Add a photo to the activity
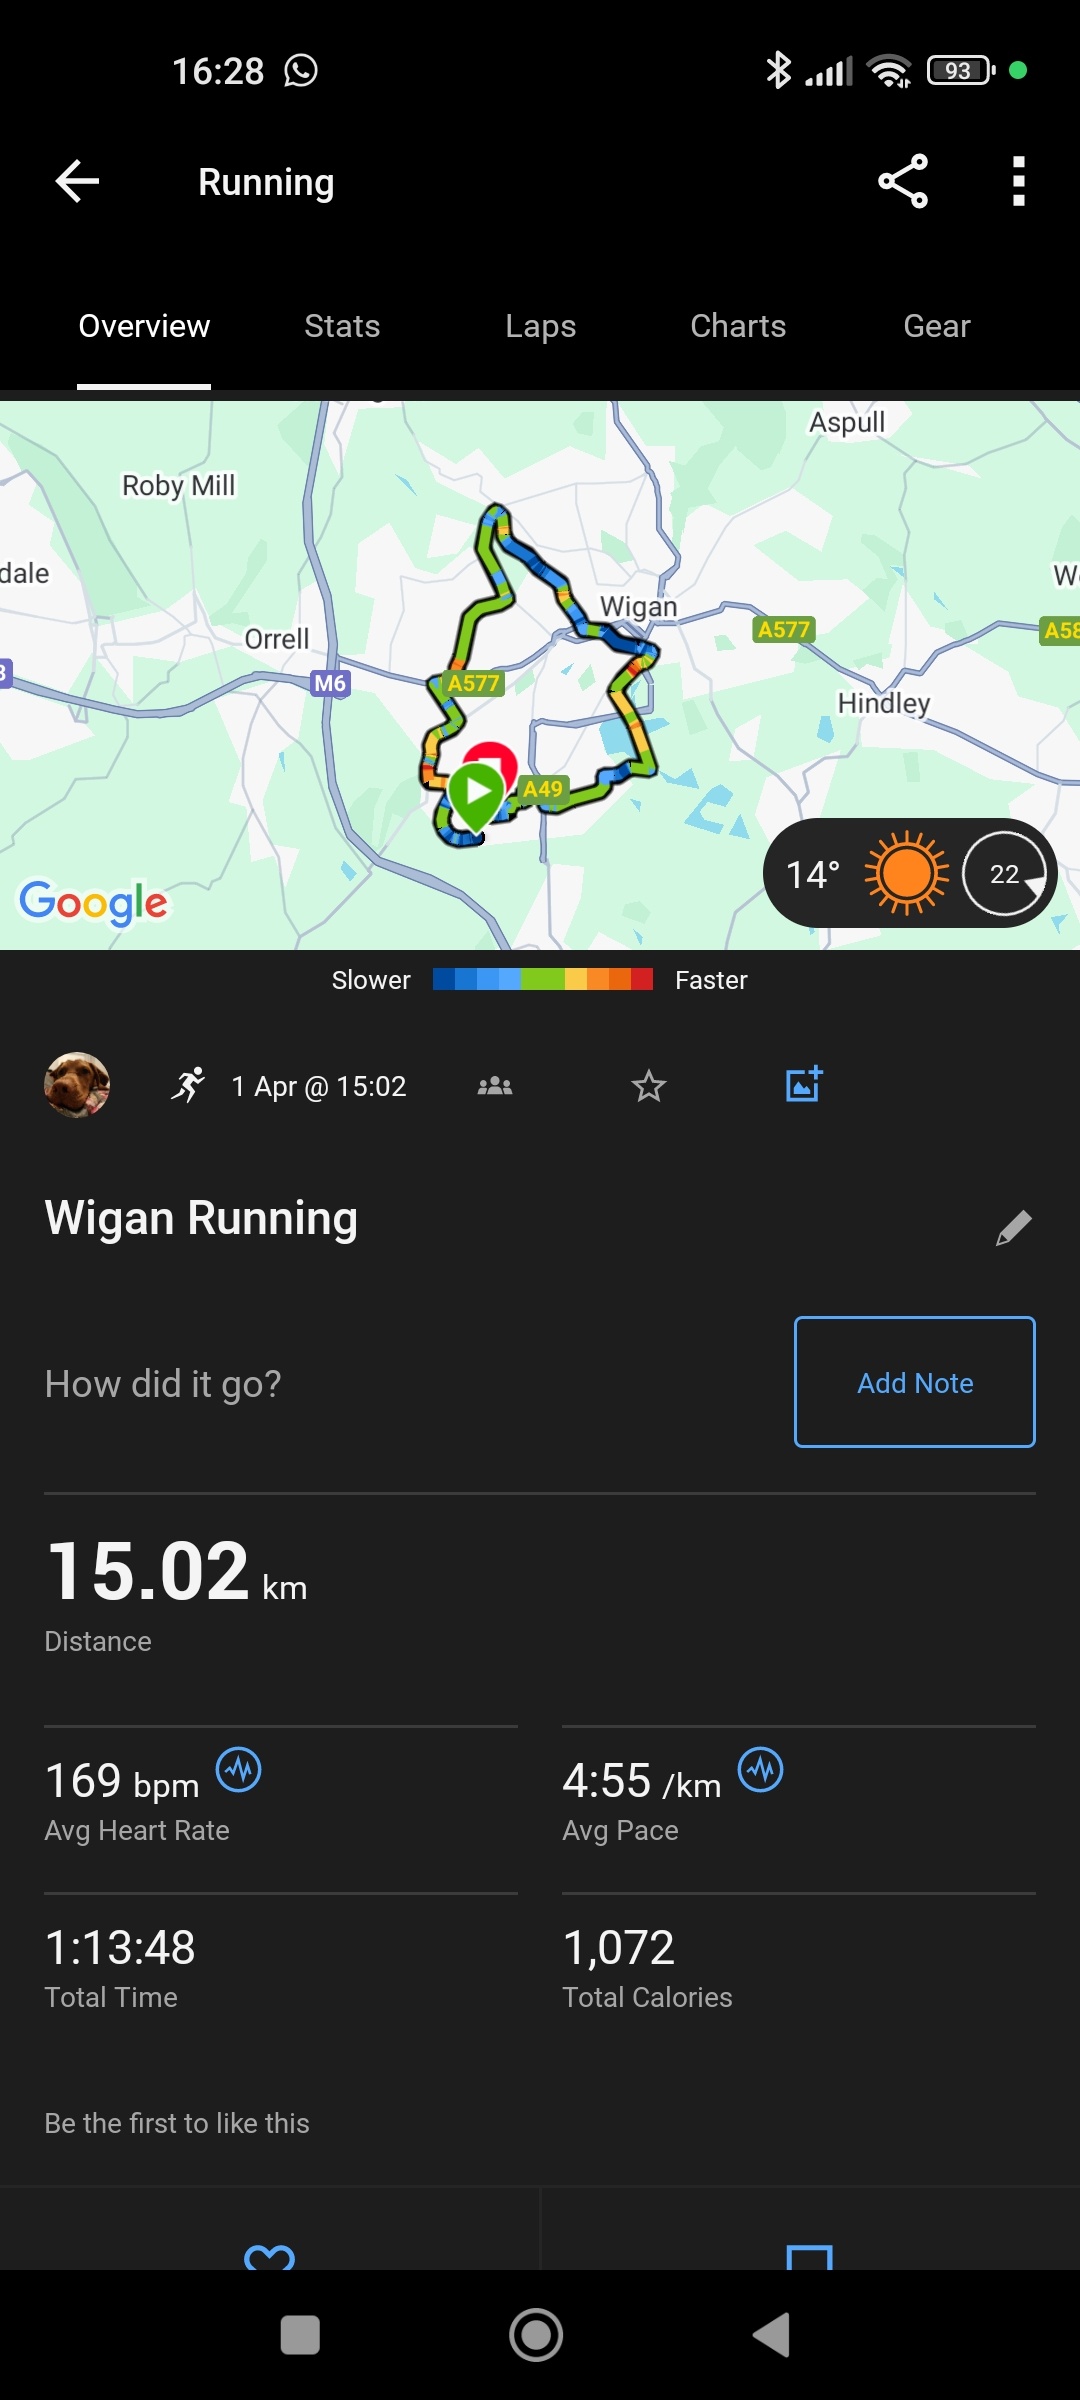The image size is (1080, 2400). pos(803,1085)
